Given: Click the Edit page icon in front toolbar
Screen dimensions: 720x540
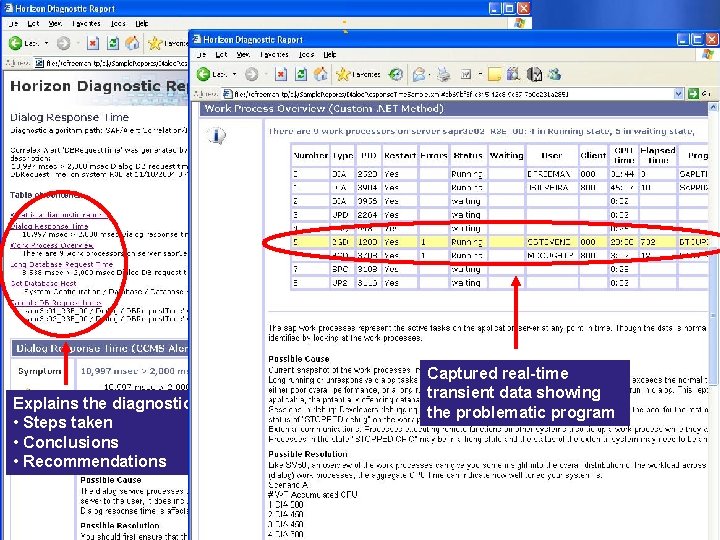Looking at the screenshot, I should [x=466, y=74].
